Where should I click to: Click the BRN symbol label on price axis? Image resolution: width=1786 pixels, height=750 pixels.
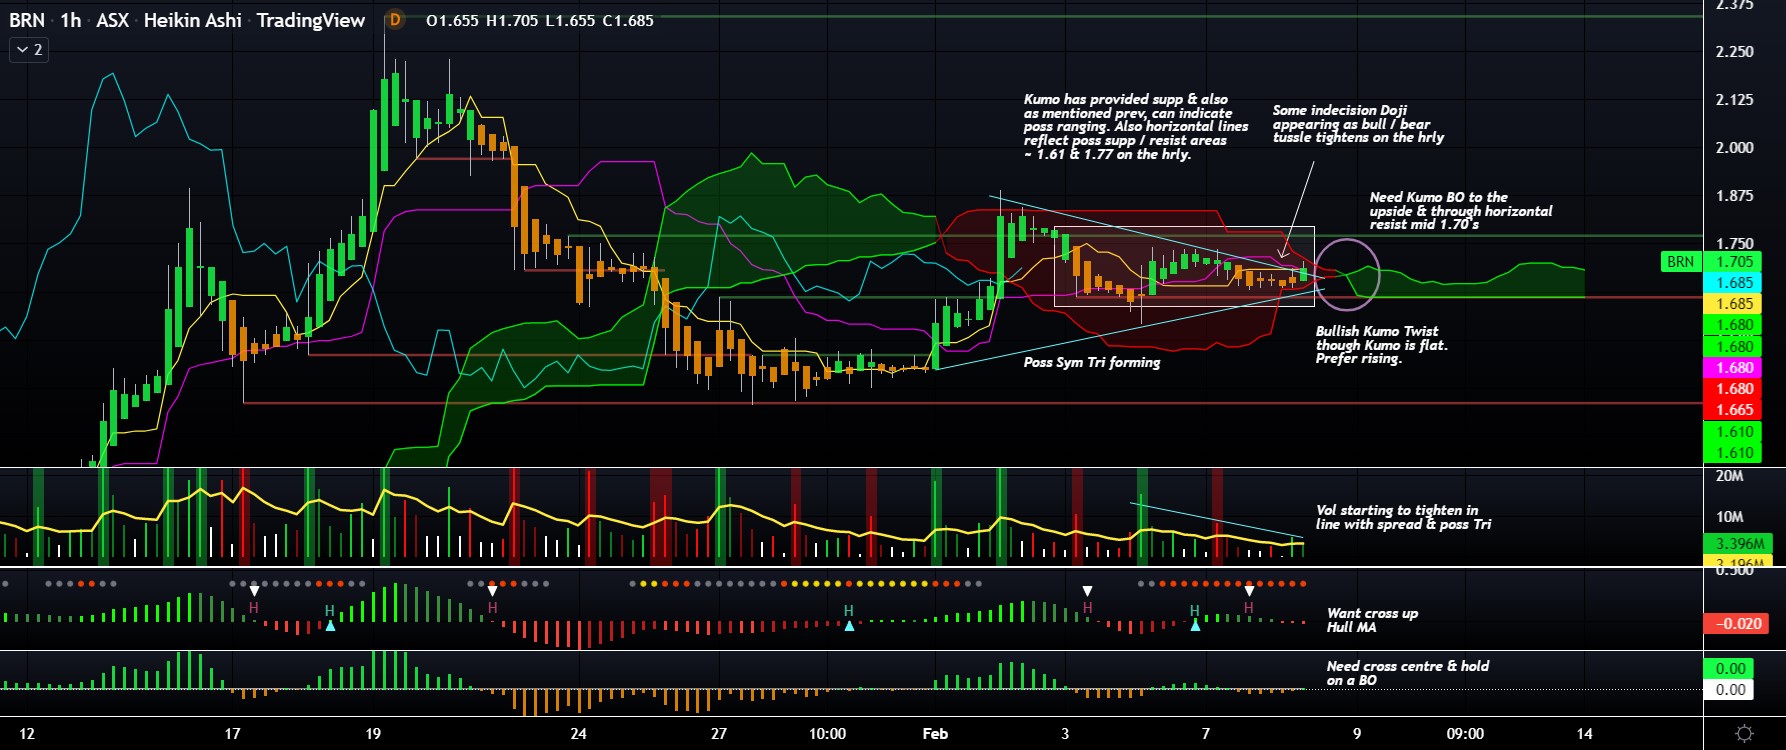tap(1680, 262)
